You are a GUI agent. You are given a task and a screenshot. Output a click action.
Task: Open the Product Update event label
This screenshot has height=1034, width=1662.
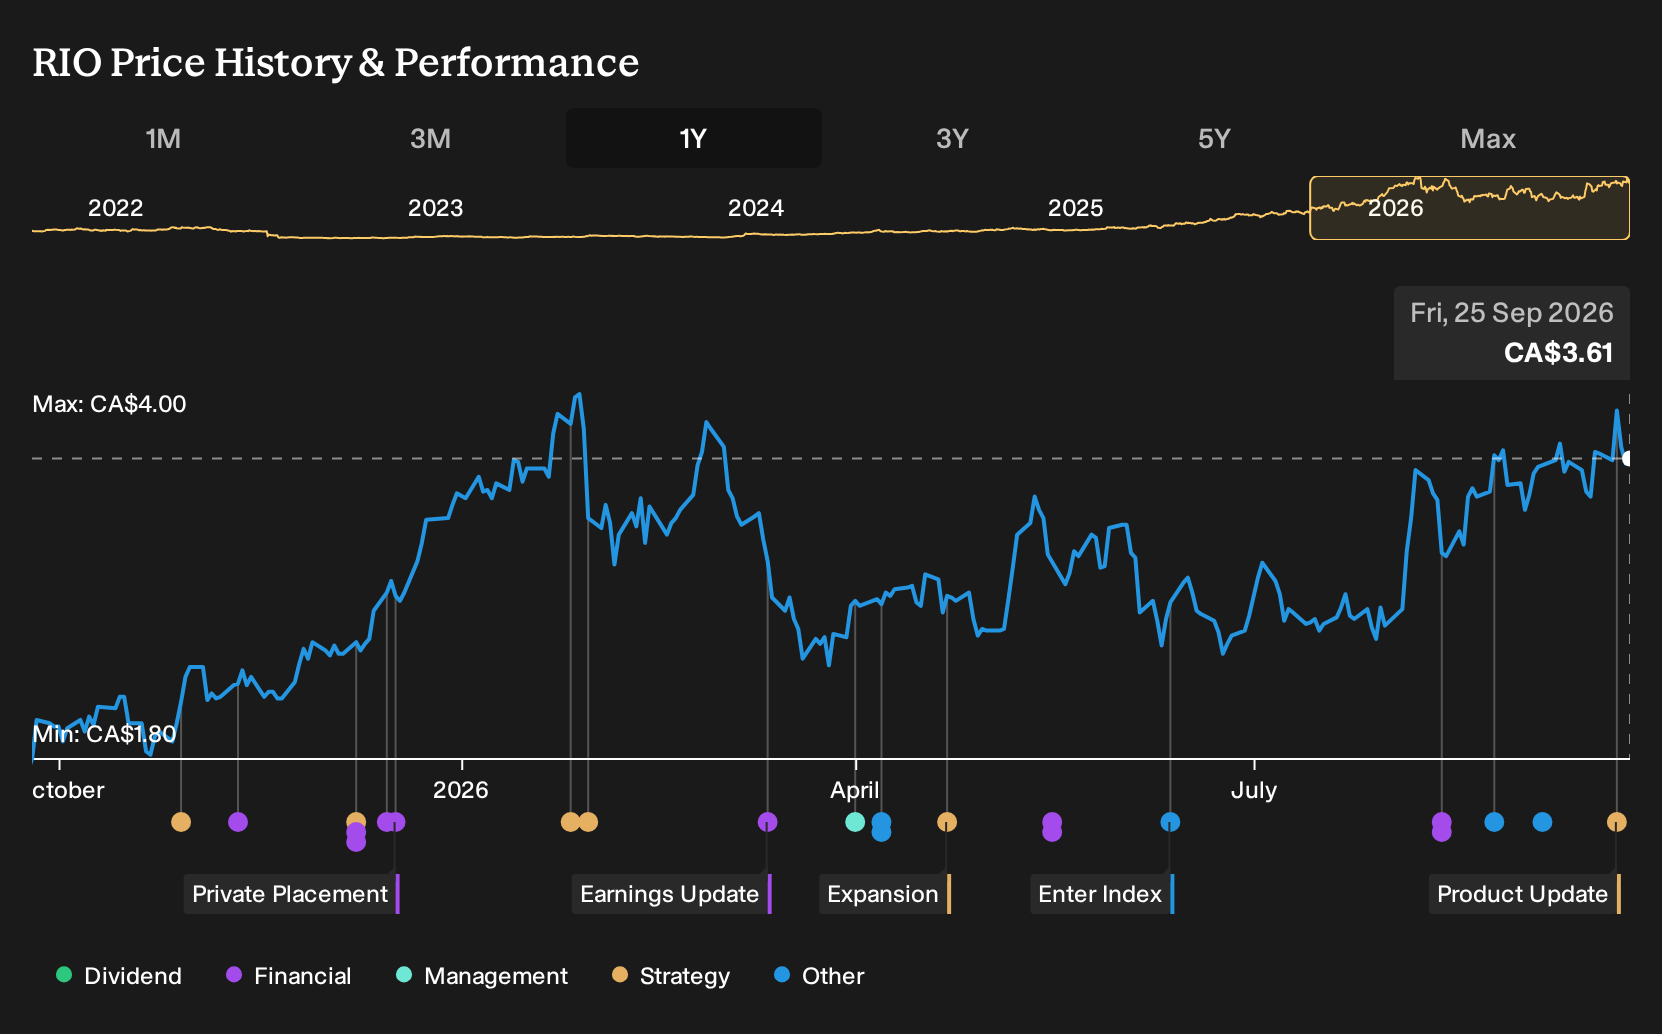coord(1524,894)
